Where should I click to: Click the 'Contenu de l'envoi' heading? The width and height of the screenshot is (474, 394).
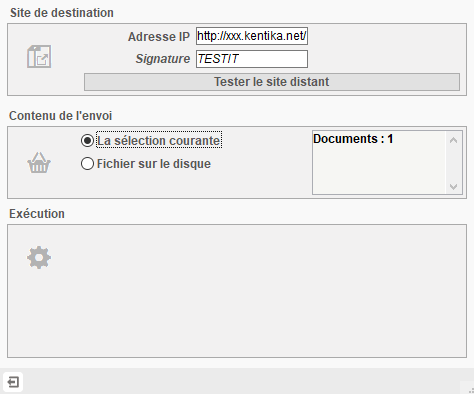pyautogui.click(x=60, y=116)
